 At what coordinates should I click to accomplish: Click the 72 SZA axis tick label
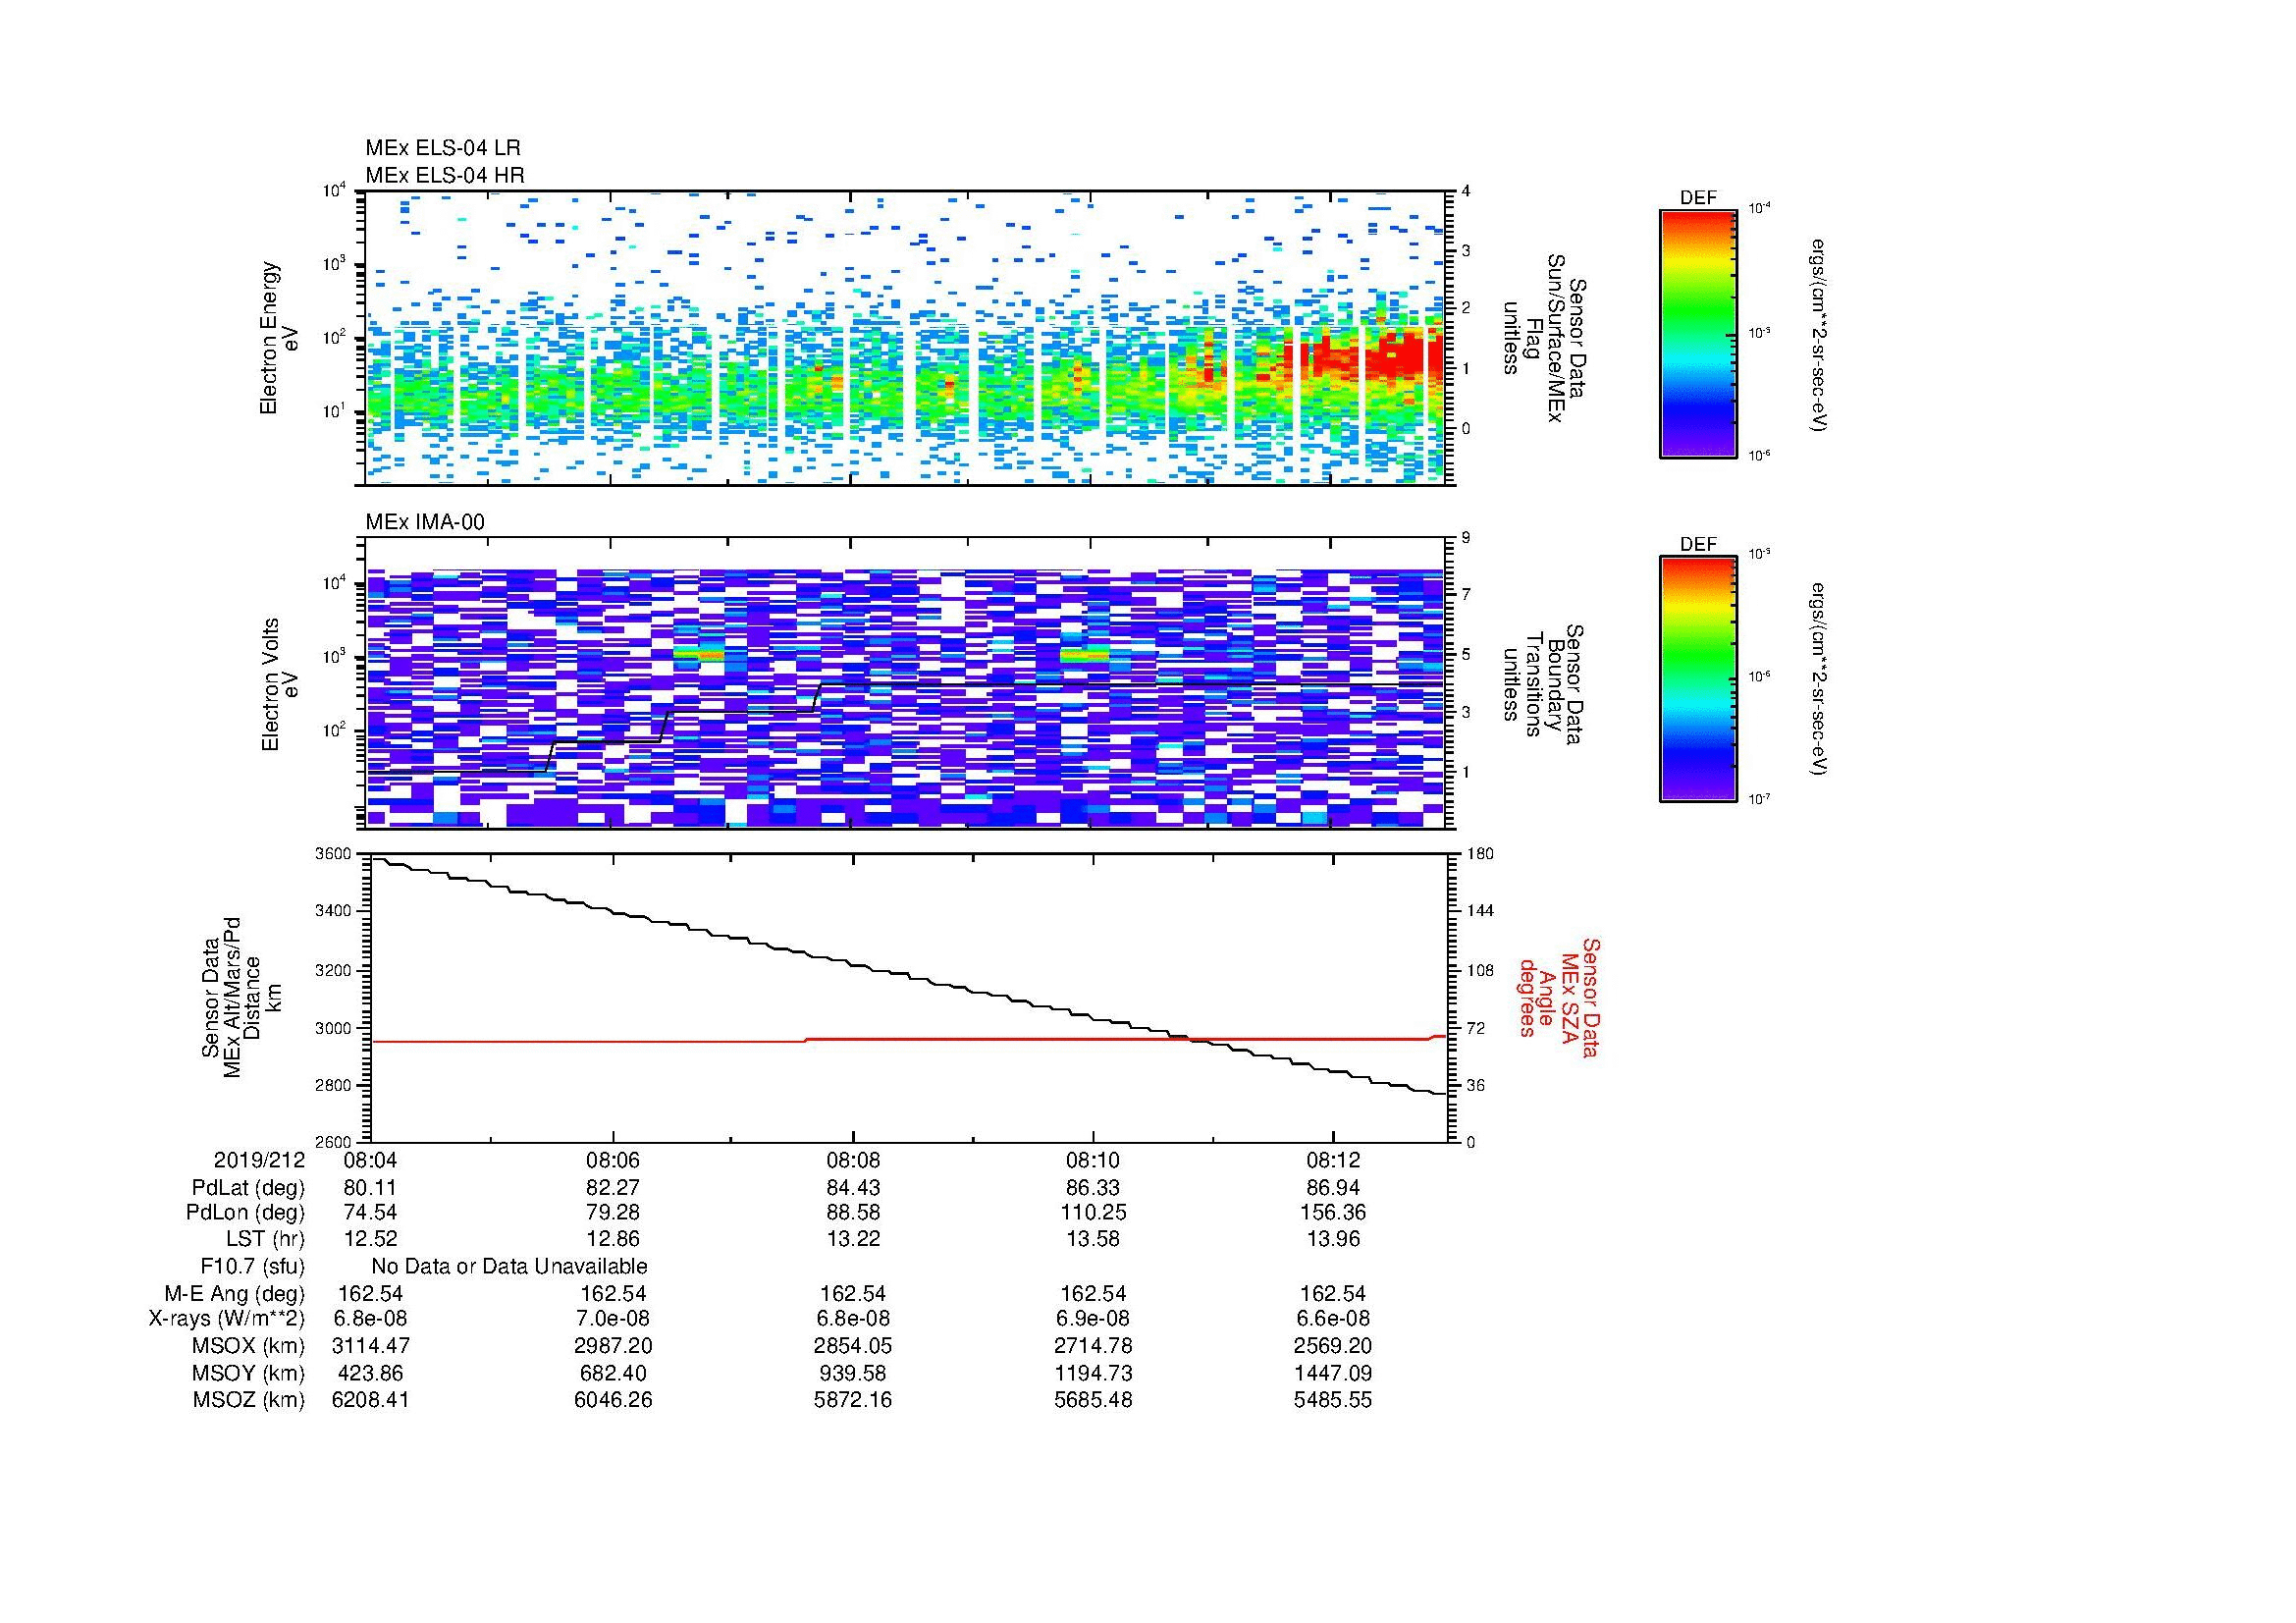(x=1476, y=1028)
